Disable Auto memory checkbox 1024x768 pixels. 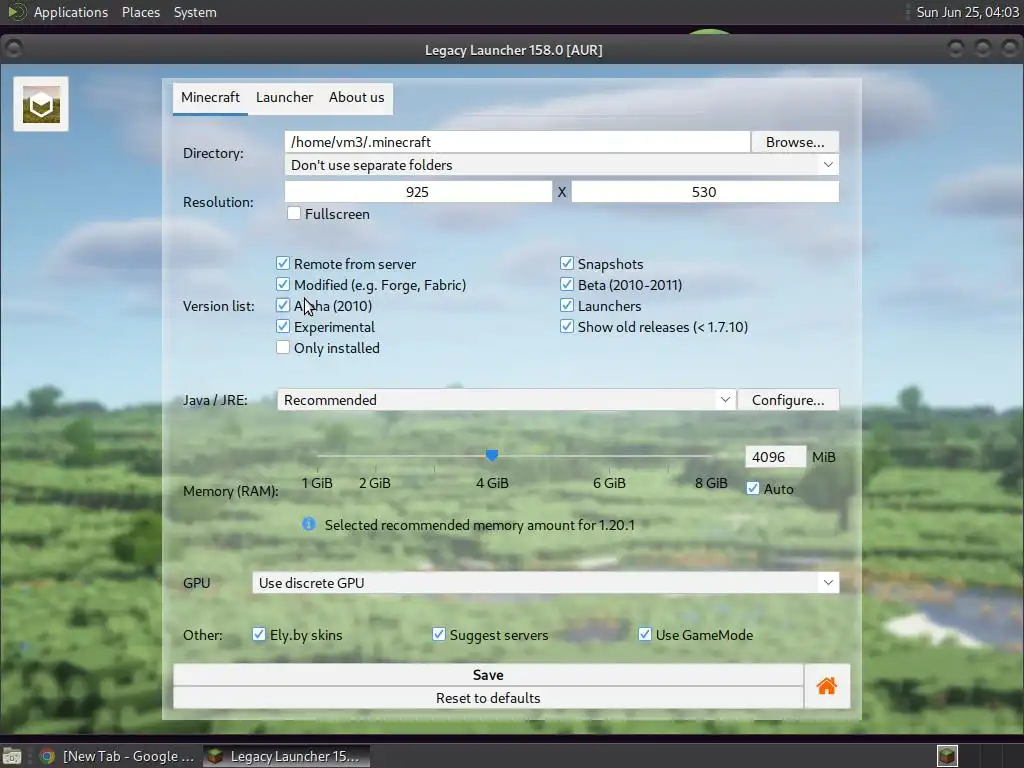pyautogui.click(x=753, y=488)
